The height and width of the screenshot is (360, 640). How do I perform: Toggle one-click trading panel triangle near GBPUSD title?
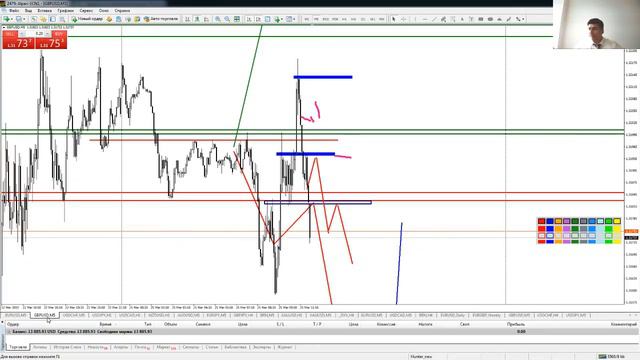(4, 27)
